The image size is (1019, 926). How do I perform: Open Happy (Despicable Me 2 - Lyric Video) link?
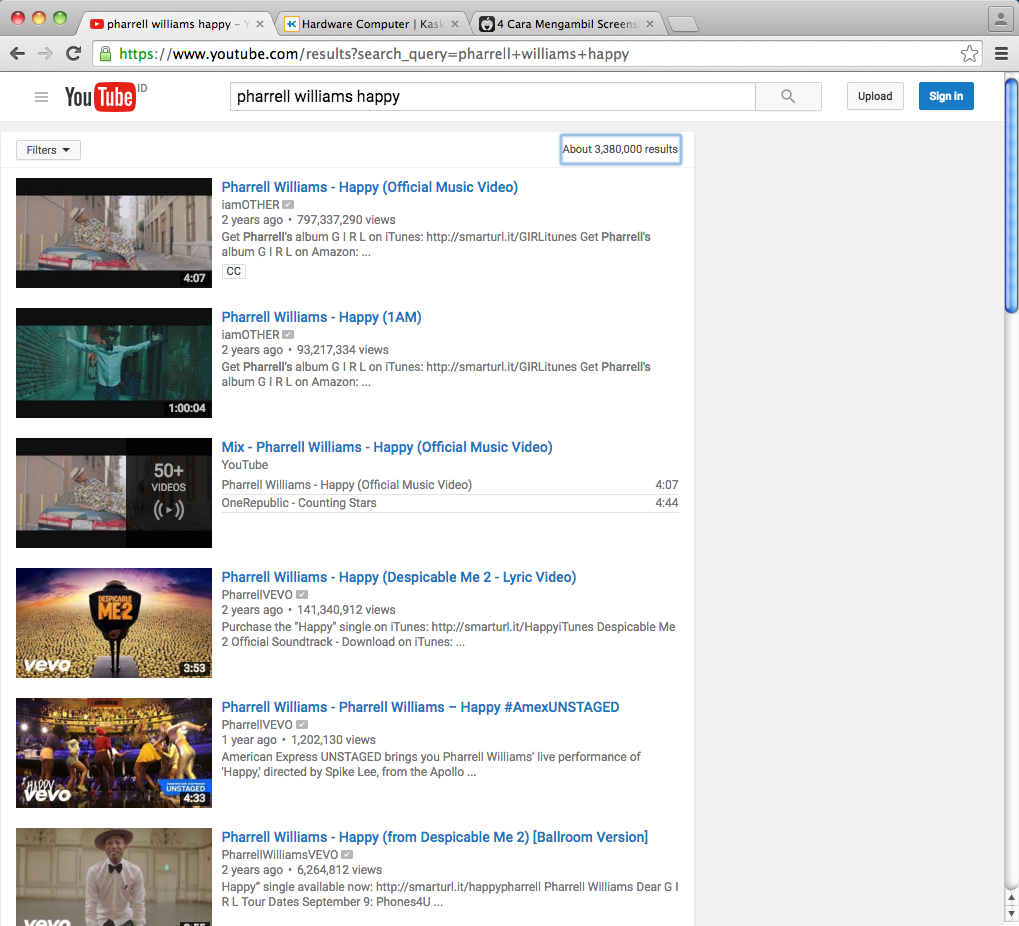(x=399, y=577)
